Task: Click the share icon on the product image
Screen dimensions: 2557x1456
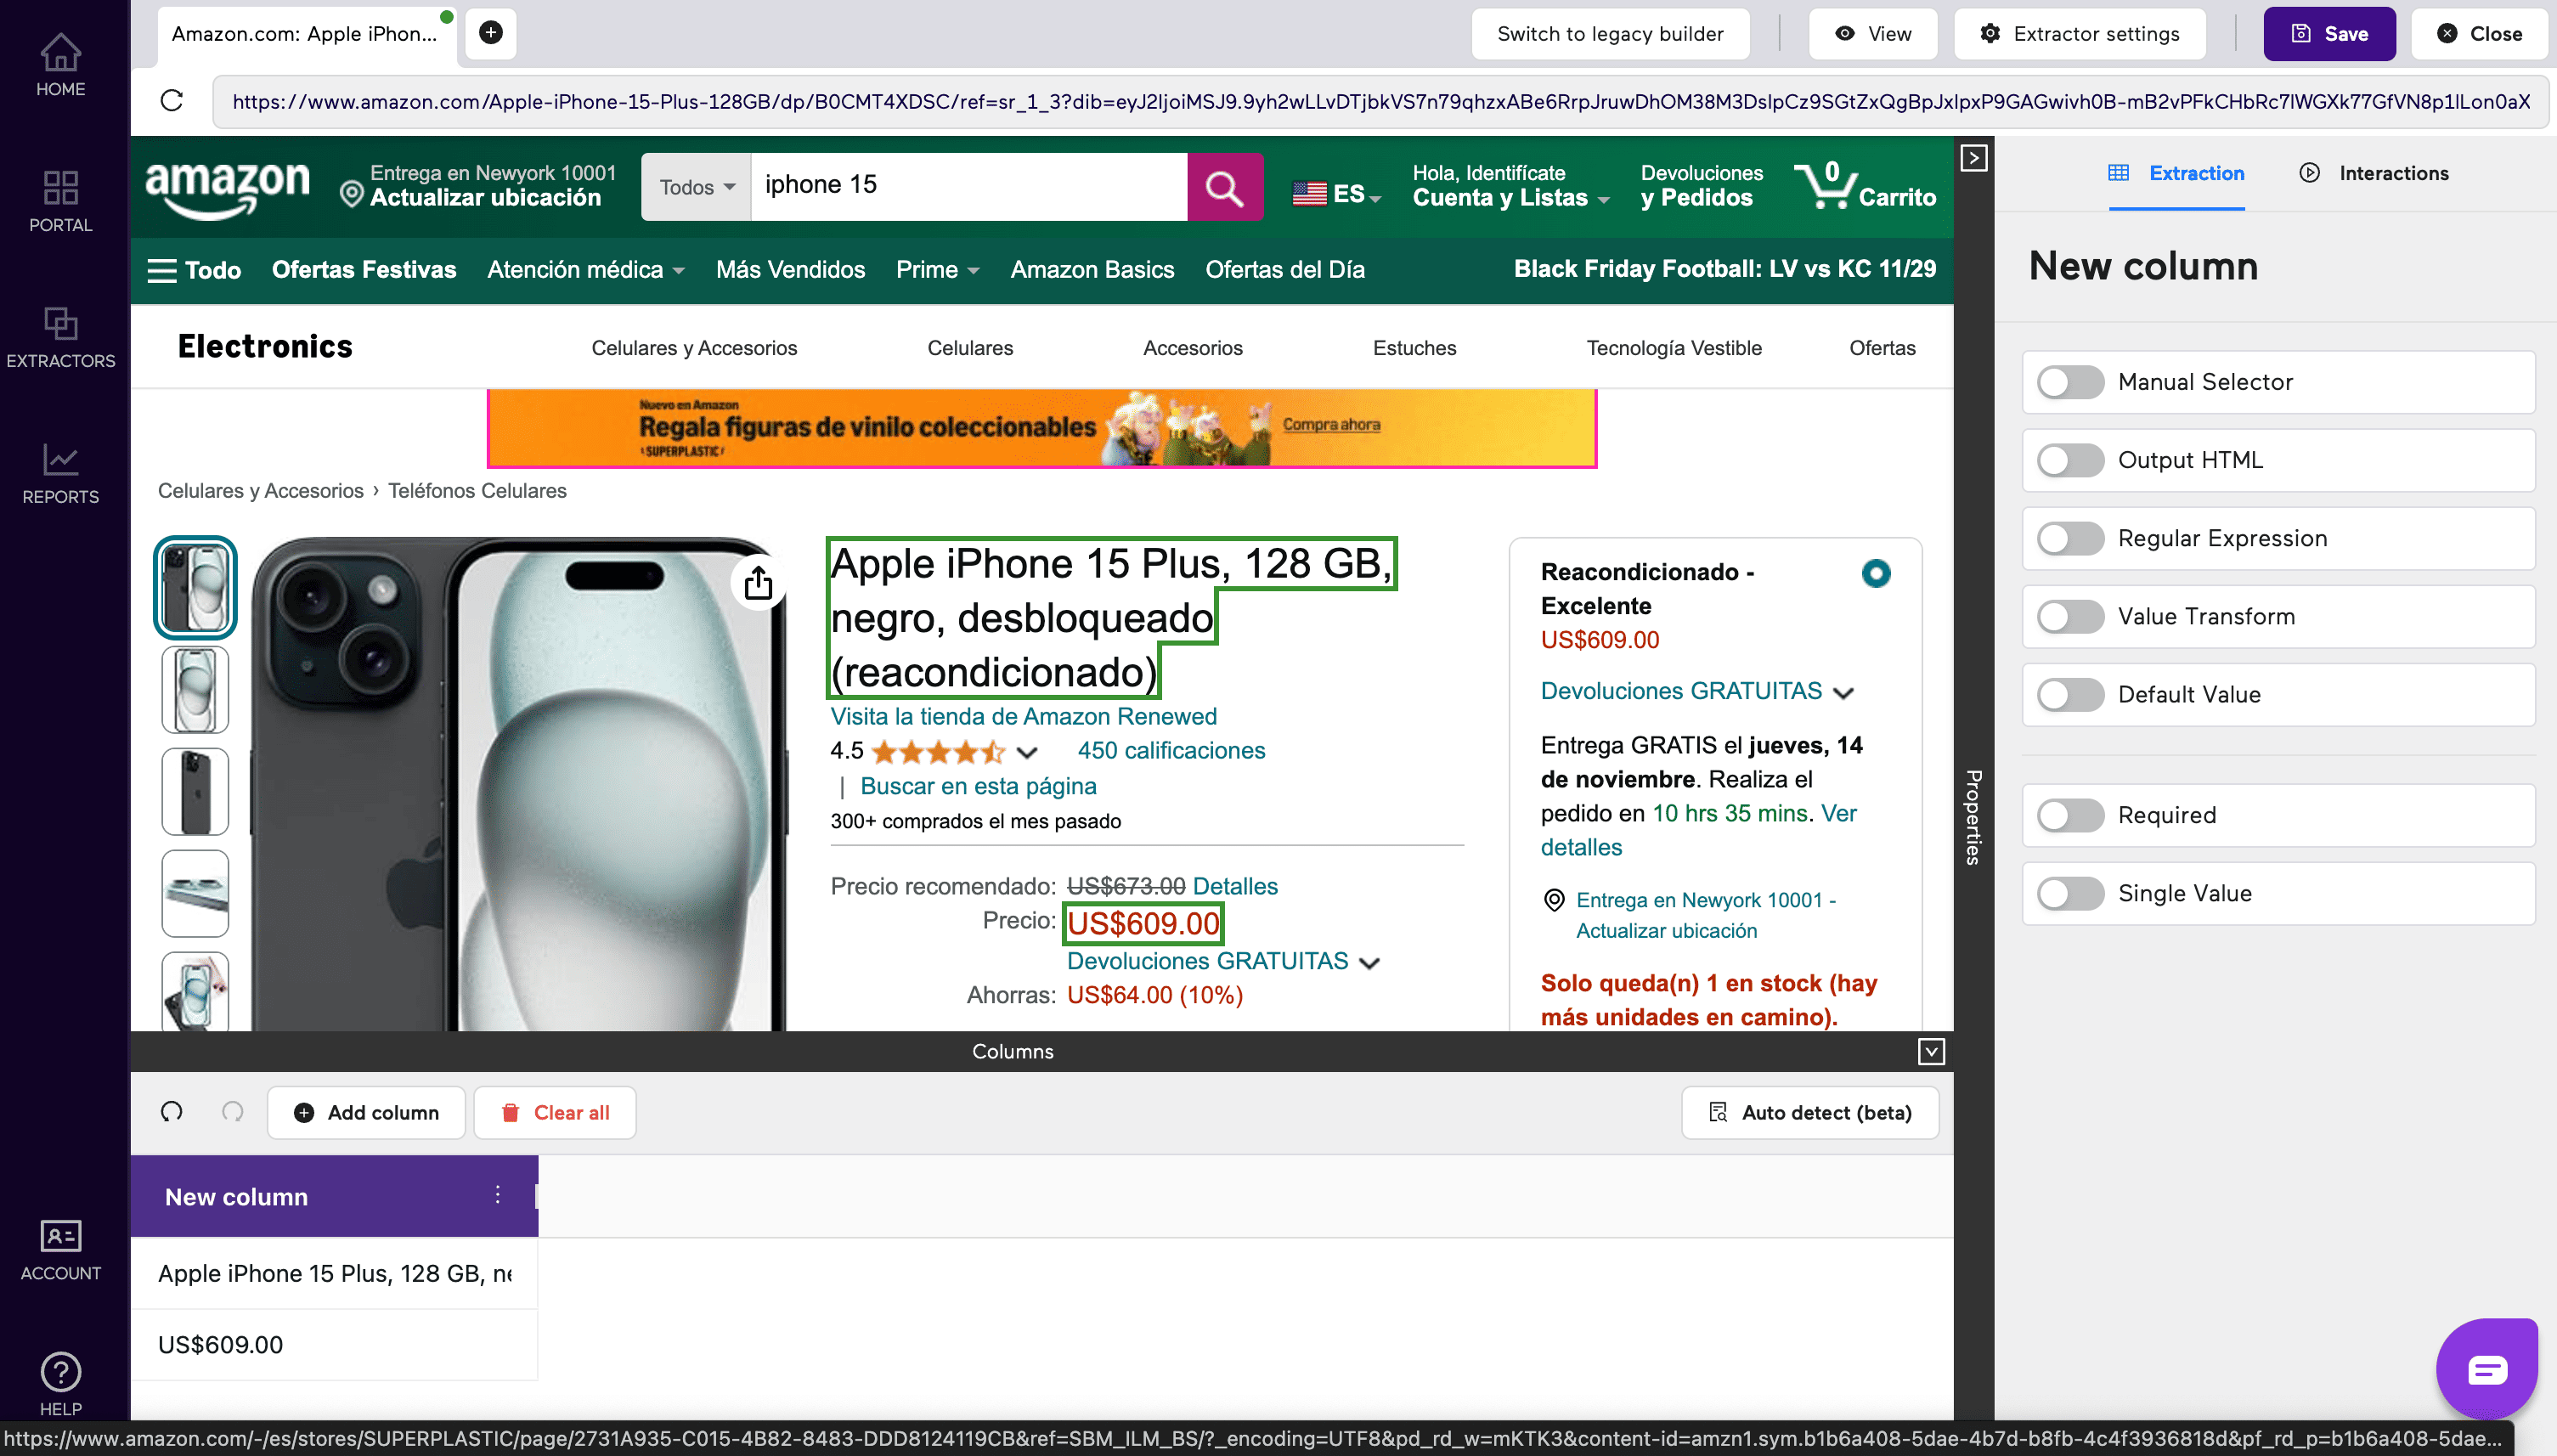Action: point(758,581)
